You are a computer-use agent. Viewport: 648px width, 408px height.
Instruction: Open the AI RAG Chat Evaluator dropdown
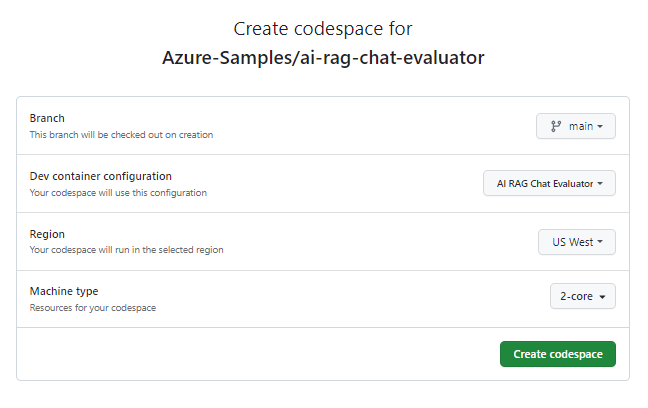[549, 184]
